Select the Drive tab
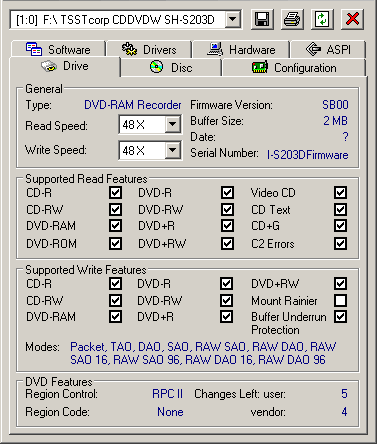 coord(65,66)
